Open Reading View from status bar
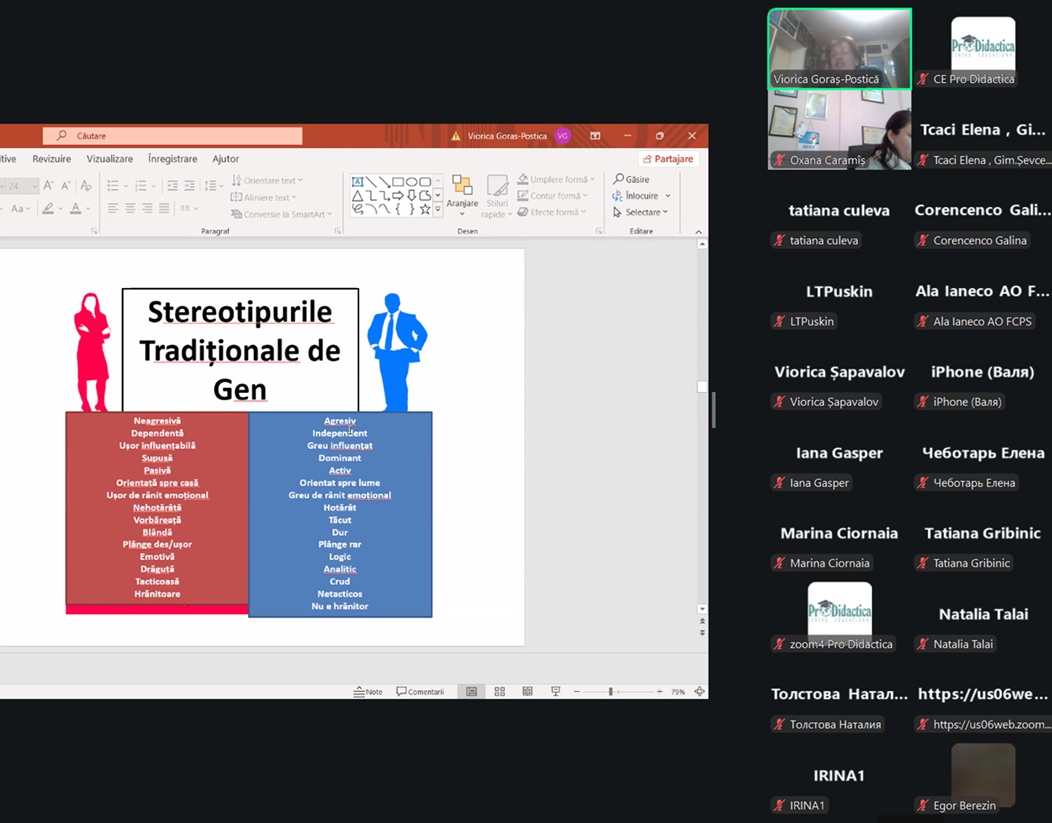This screenshot has width=1052, height=823. 527,691
